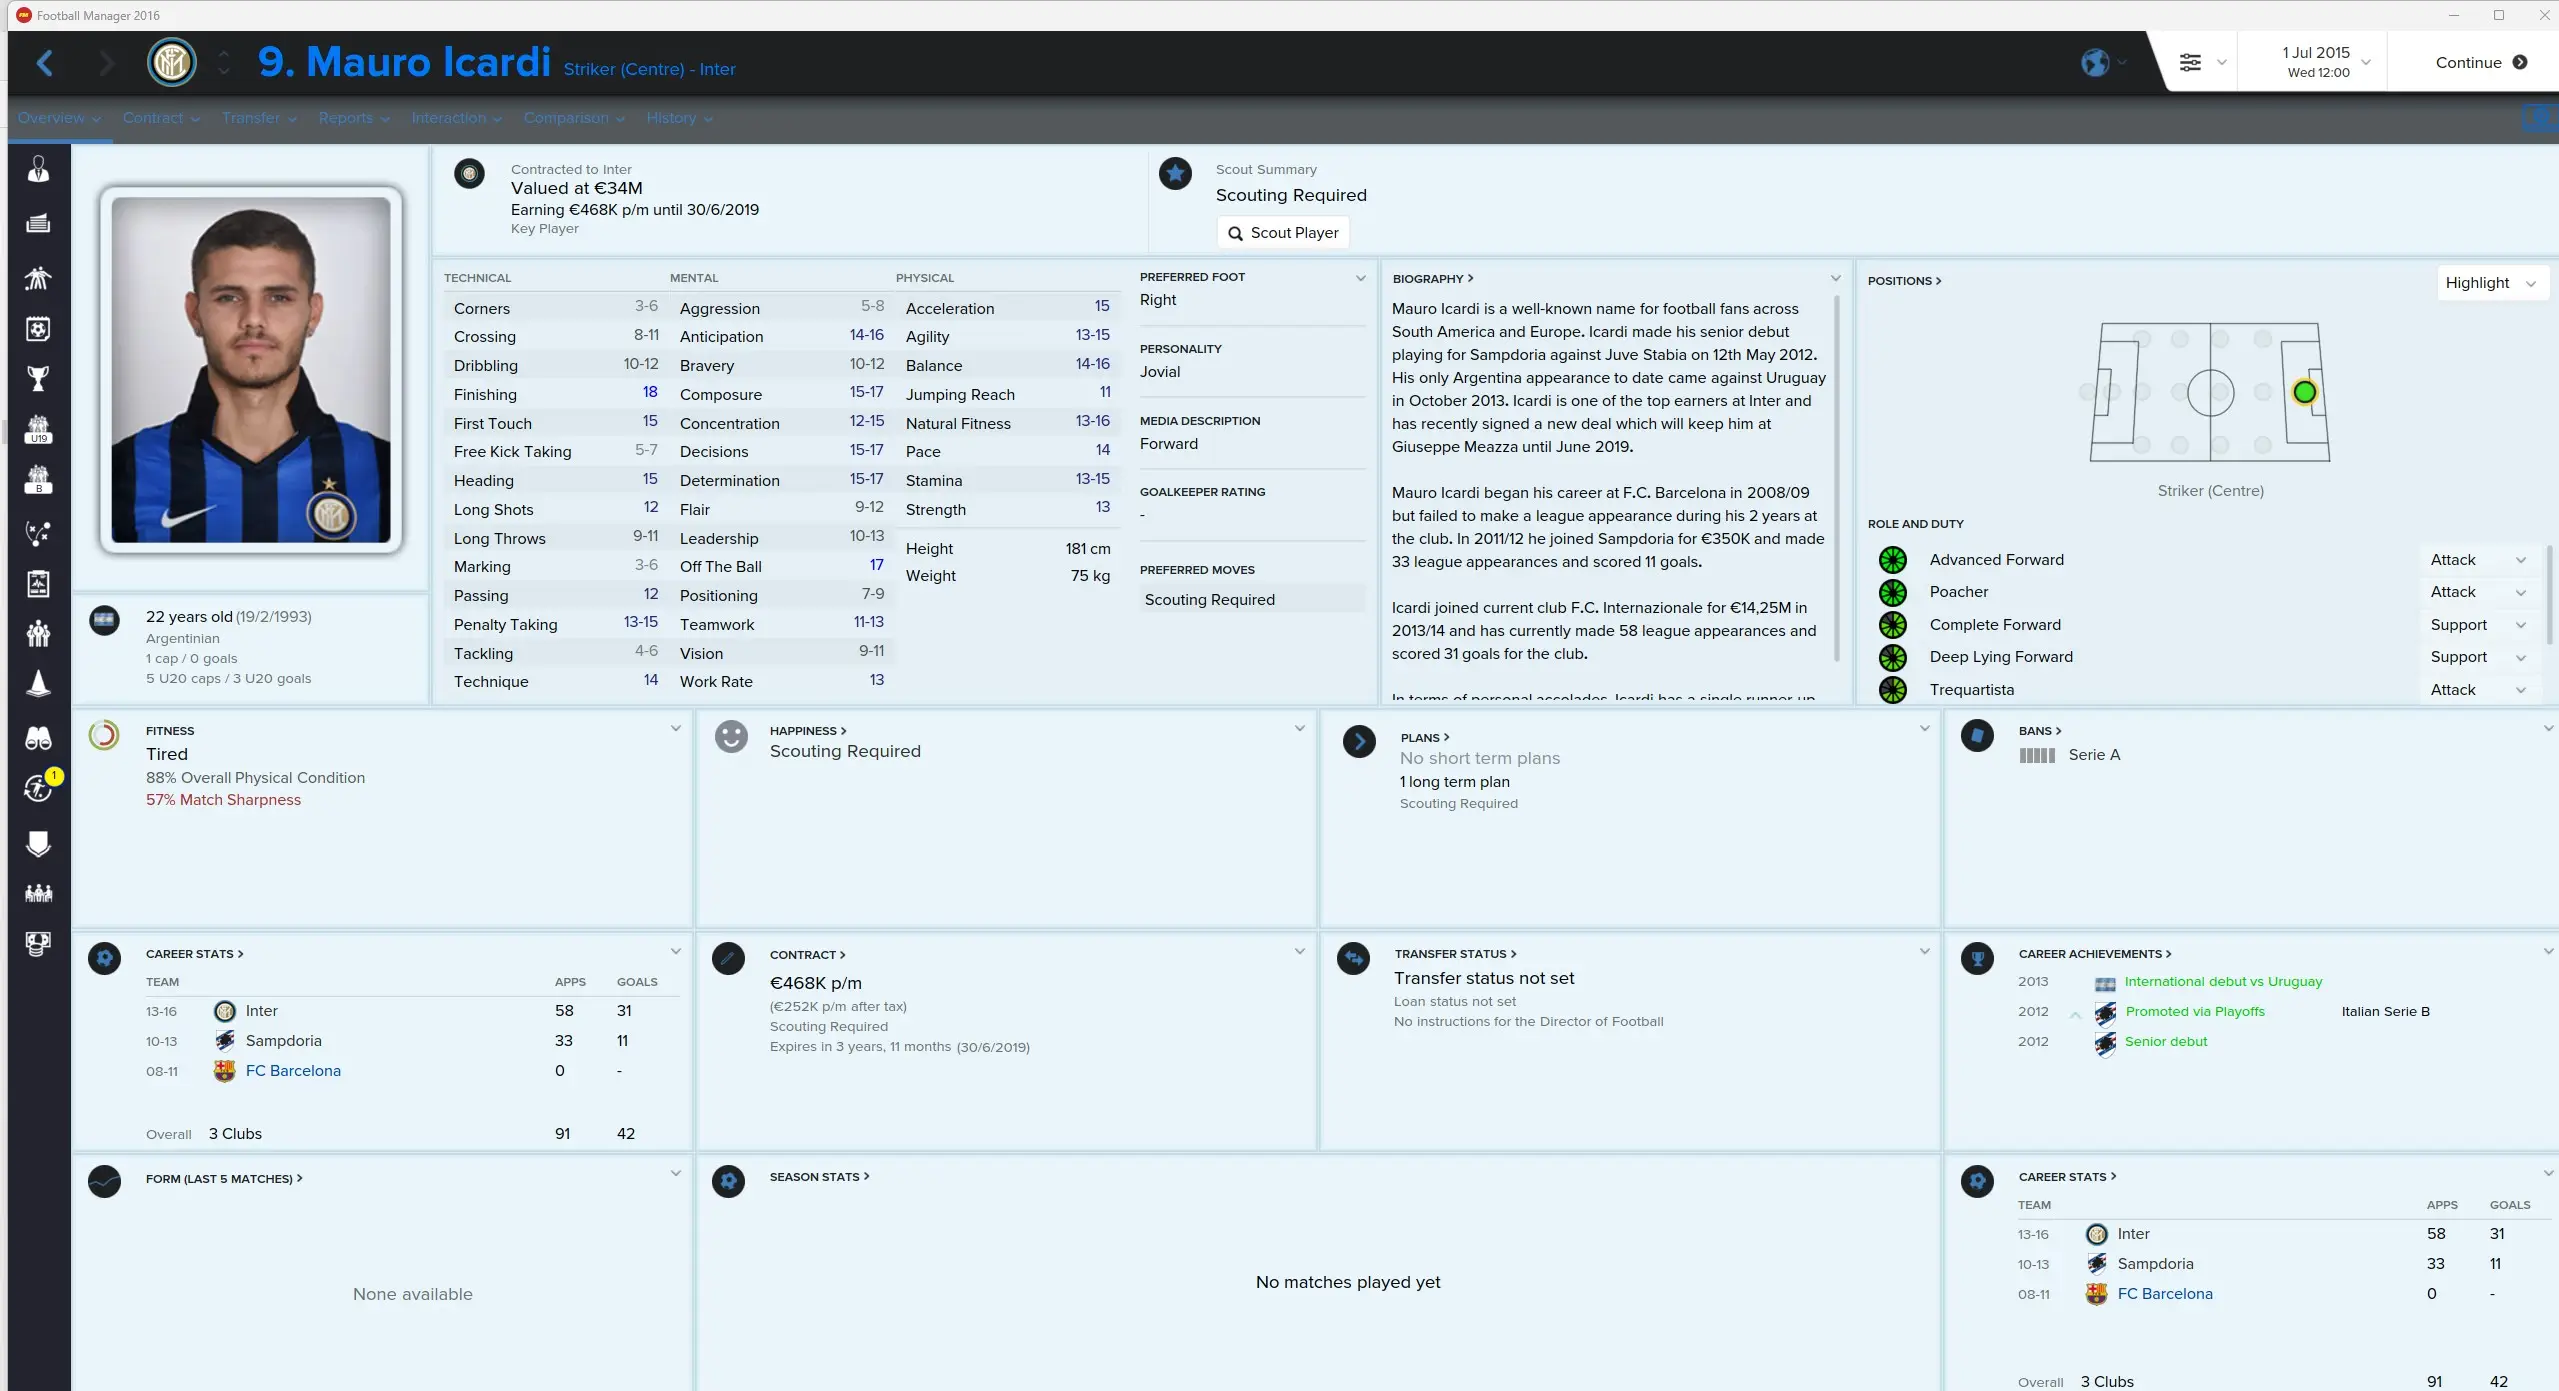Viewport: 2559px width, 1391px height.
Task: Open the boardroom sidebar icon
Action: pos(38,893)
